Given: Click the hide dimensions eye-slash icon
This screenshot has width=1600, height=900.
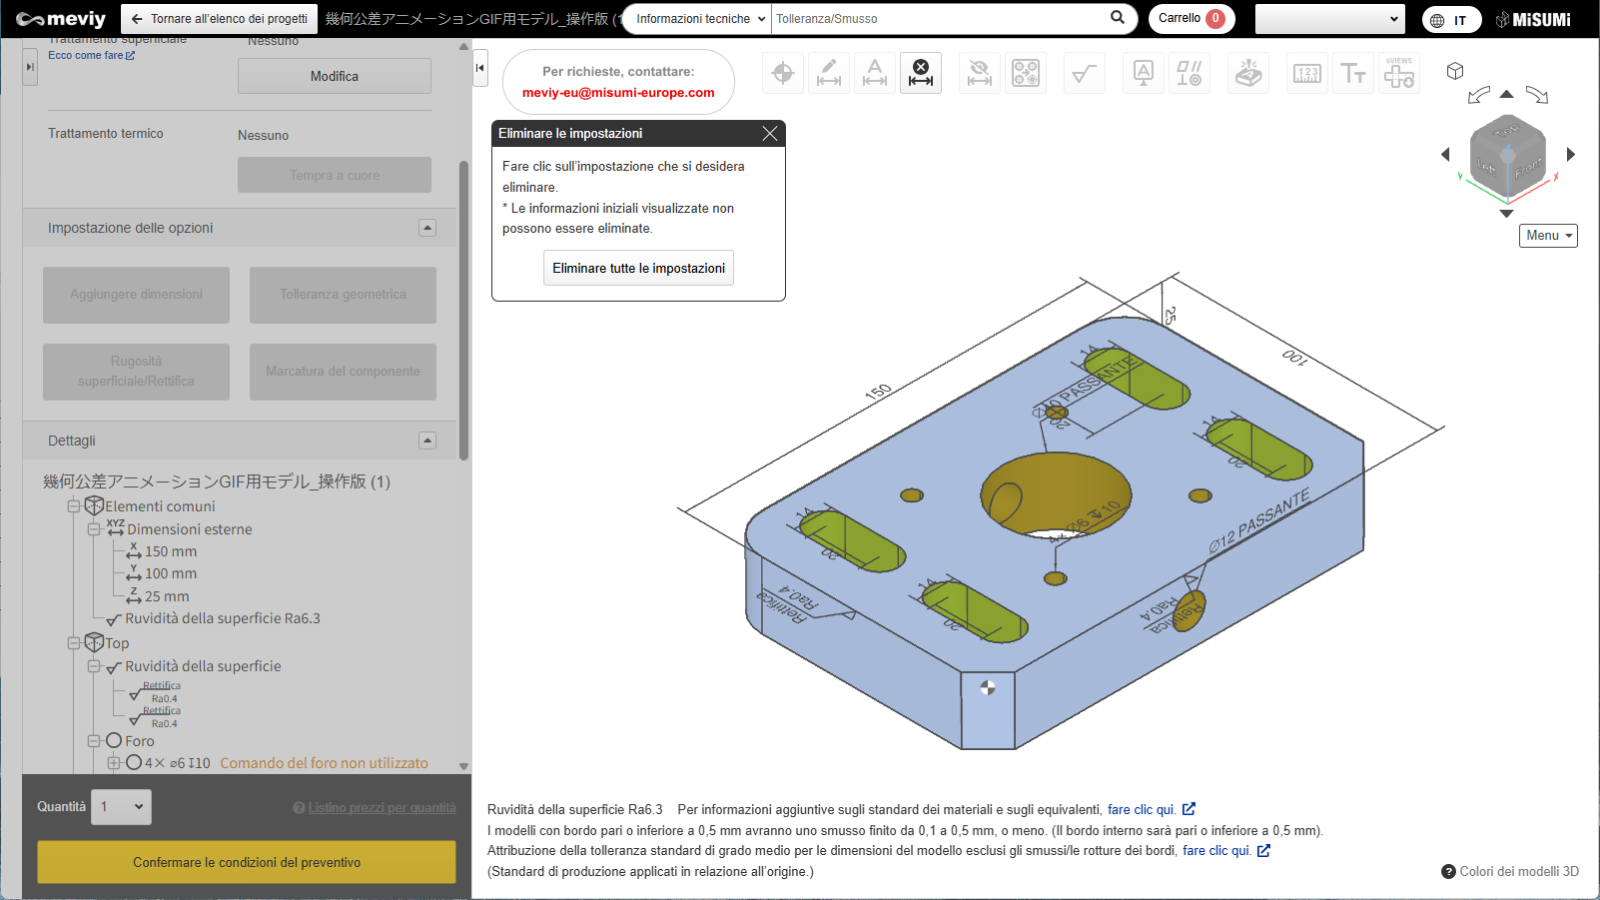Looking at the screenshot, I should pyautogui.click(x=980, y=73).
